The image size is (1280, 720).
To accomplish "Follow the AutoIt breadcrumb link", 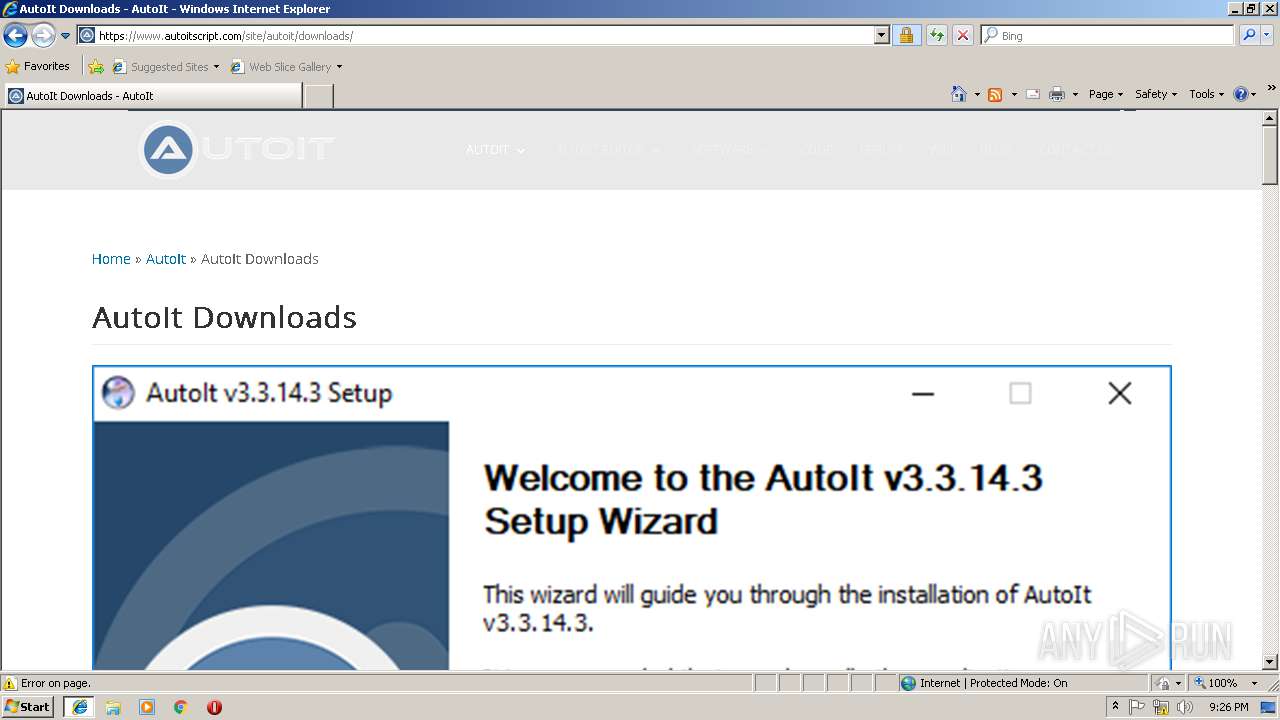I will click(166, 259).
